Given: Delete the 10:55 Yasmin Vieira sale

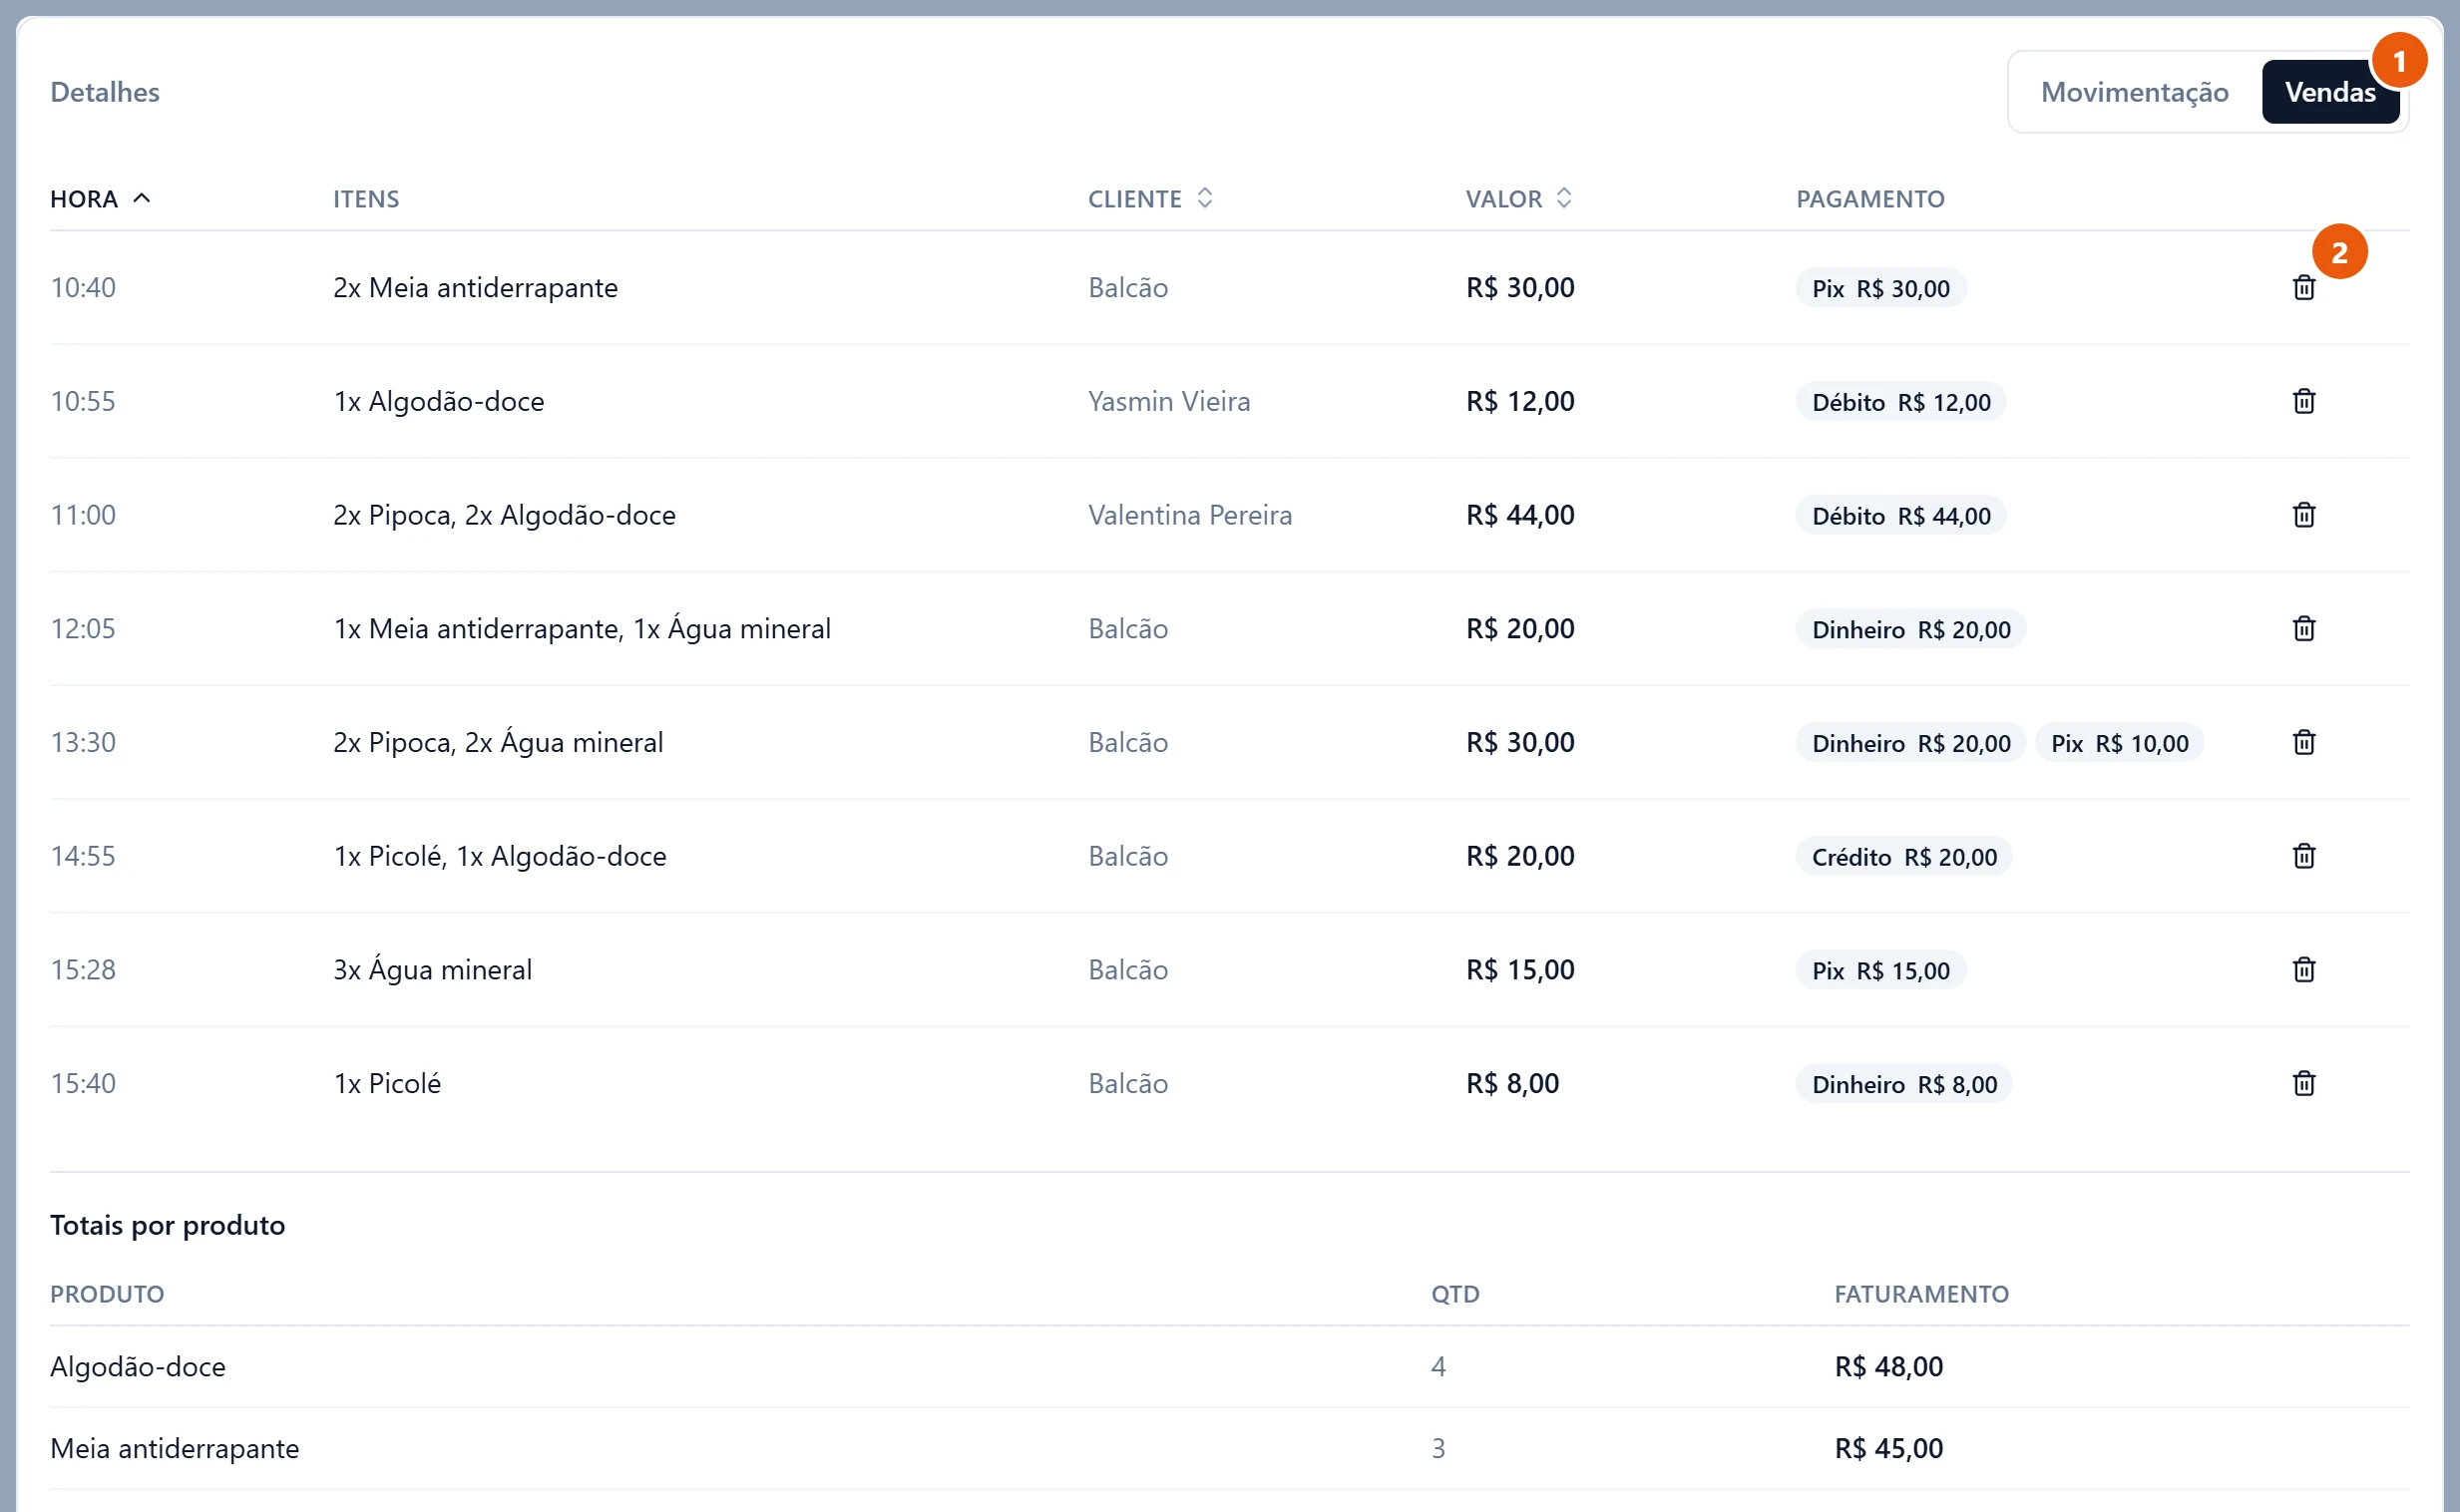Looking at the screenshot, I should [2303, 401].
